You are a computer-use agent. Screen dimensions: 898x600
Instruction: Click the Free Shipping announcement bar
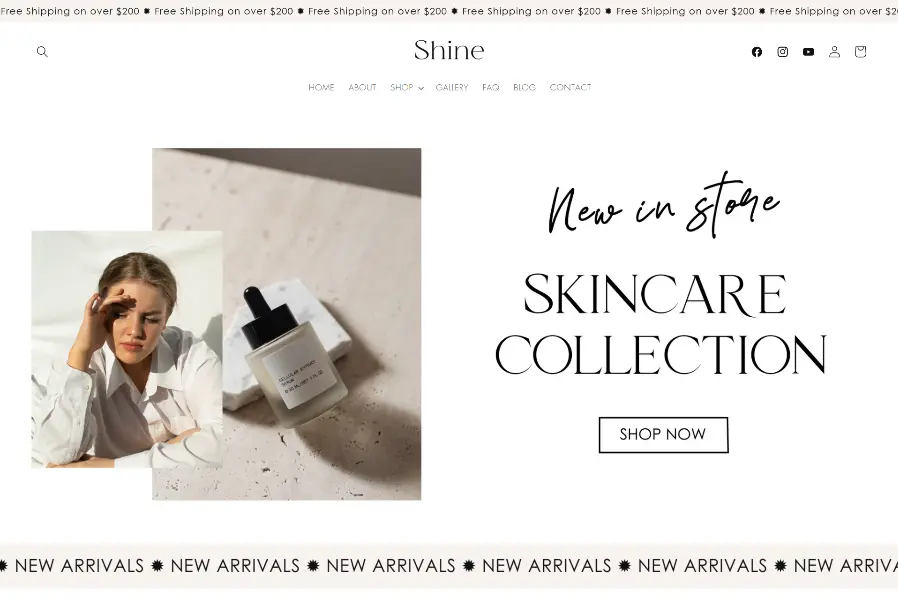tap(449, 11)
